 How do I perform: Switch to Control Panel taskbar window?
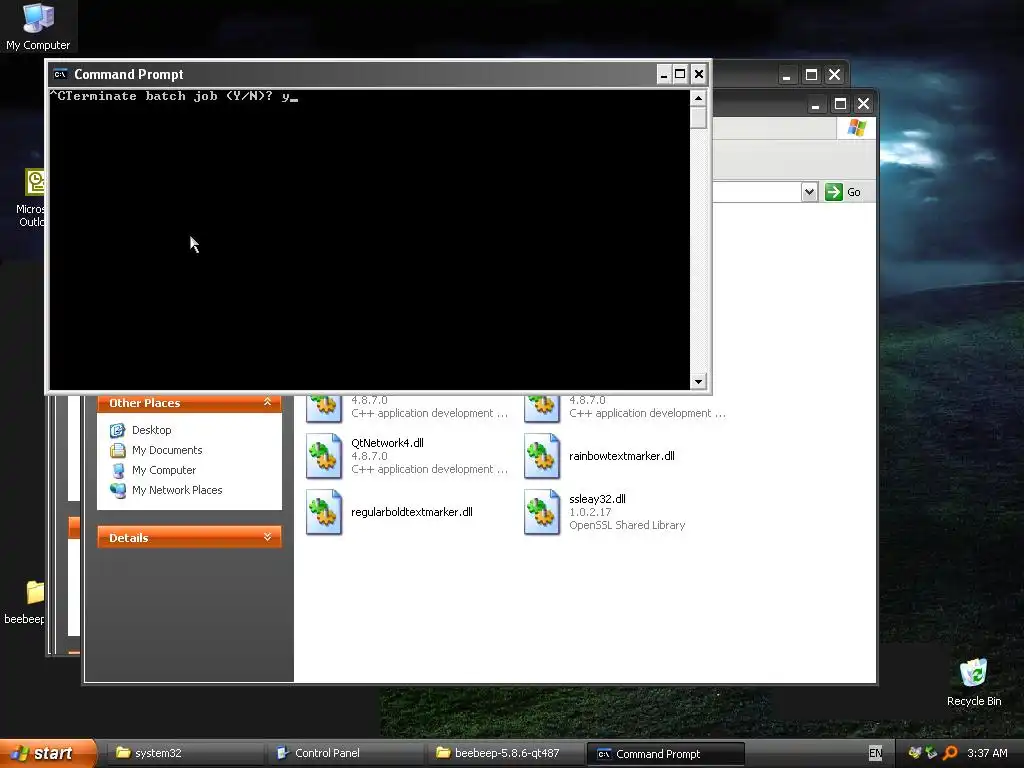[x=344, y=753]
